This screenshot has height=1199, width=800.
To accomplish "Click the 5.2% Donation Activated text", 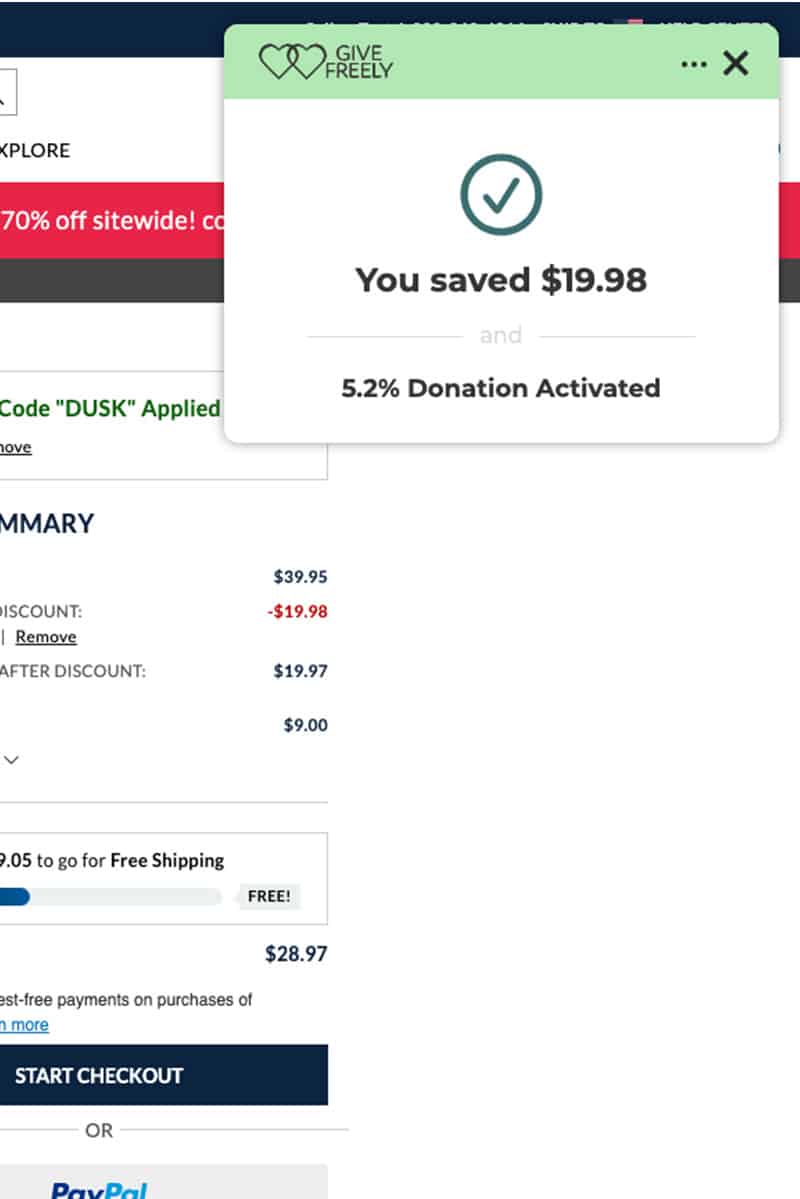I will 500,388.
